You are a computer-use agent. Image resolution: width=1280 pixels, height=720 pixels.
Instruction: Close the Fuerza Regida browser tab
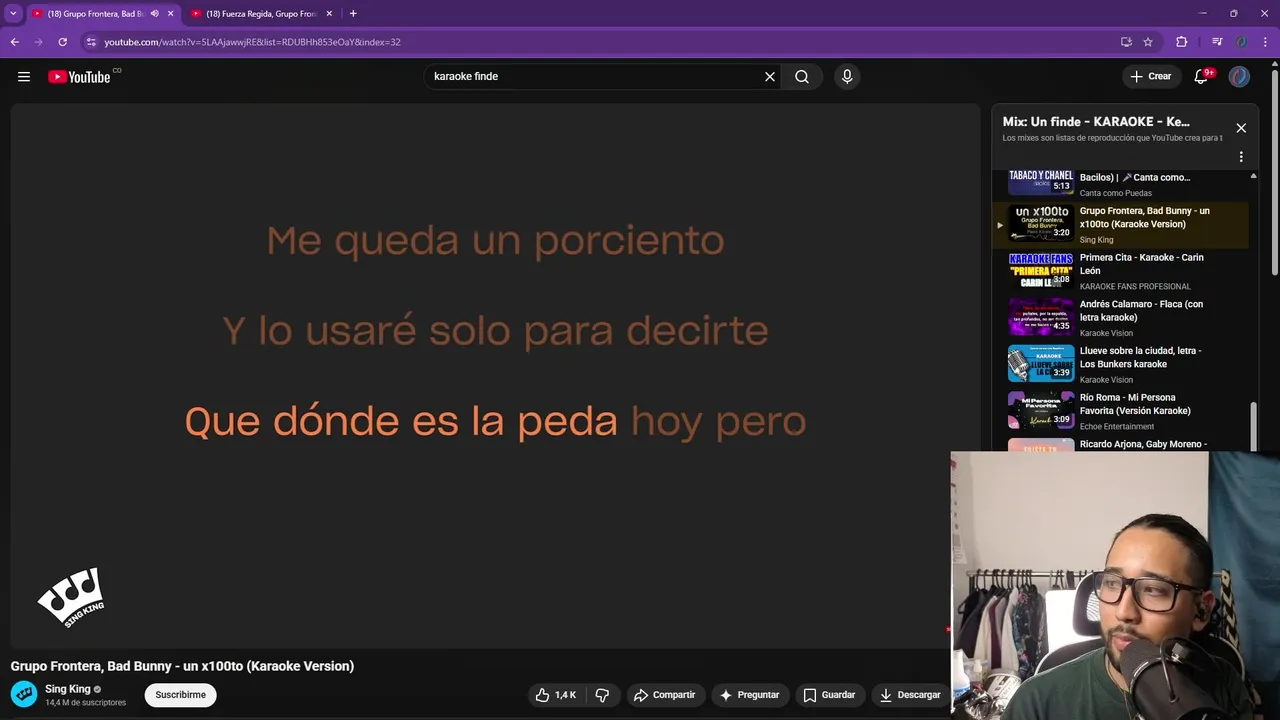[x=329, y=14]
